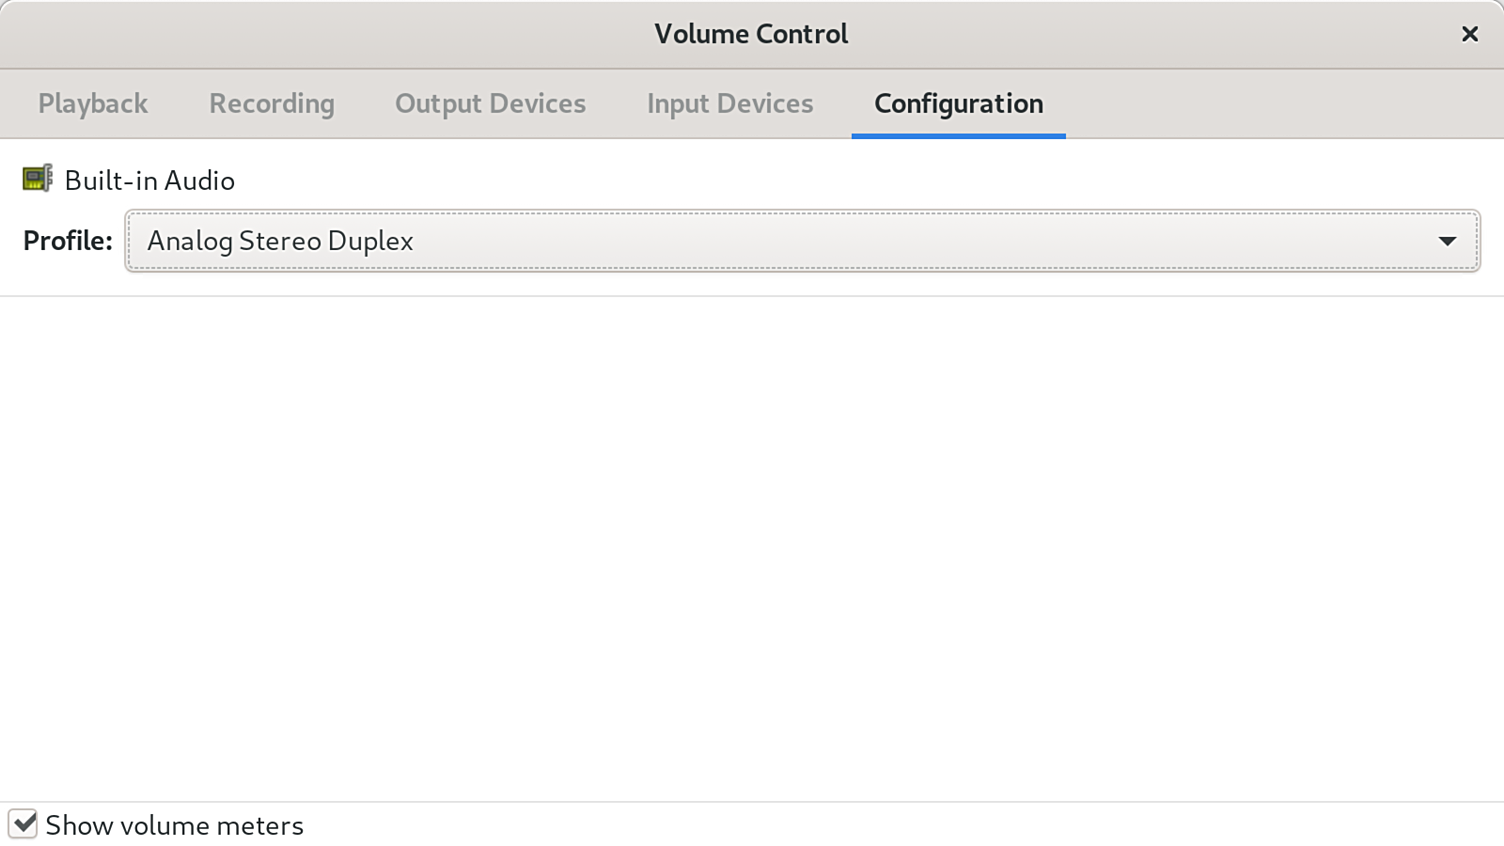Disable the Show volume meters checkbox

23,824
